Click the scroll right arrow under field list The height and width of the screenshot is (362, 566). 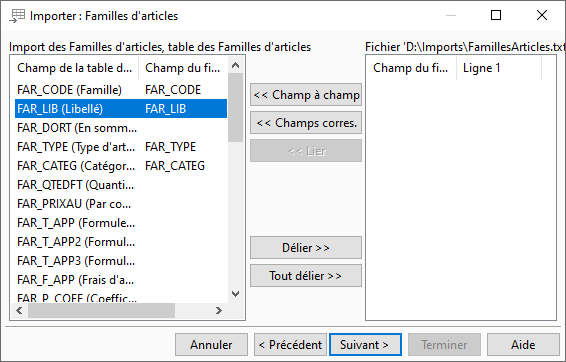218,310
